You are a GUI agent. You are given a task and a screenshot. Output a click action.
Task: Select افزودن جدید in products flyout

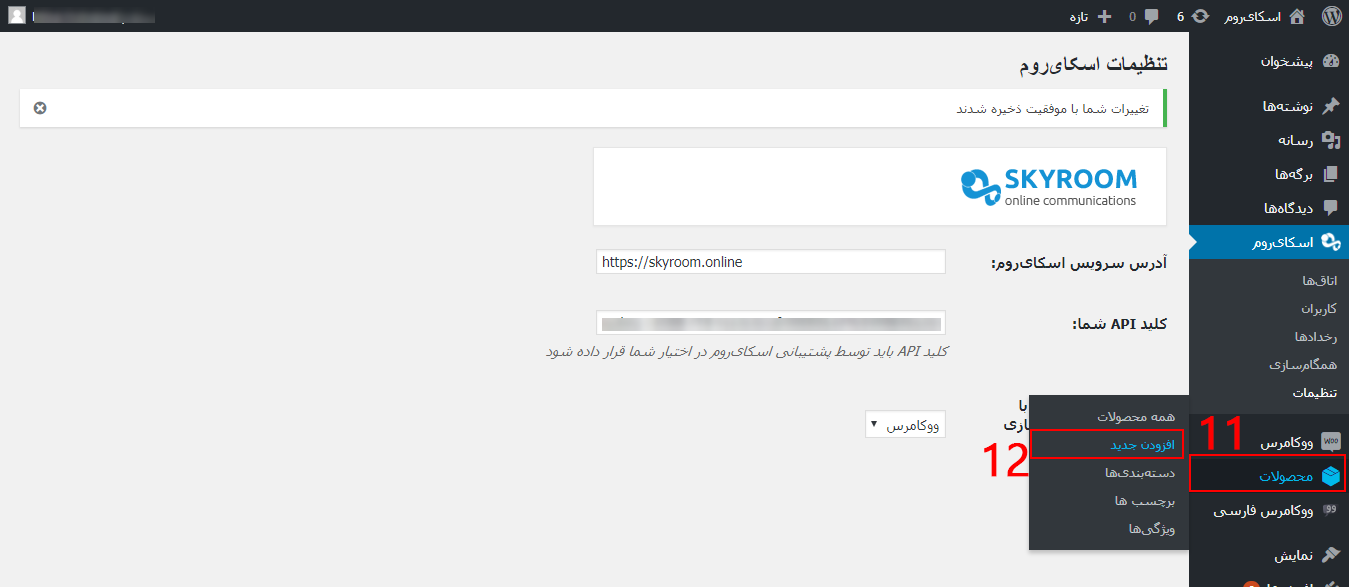(1143, 444)
